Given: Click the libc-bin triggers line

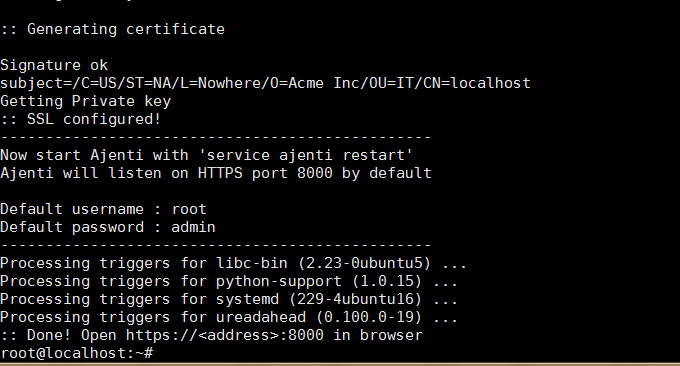Looking at the screenshot, I should [x=233, y=263].
